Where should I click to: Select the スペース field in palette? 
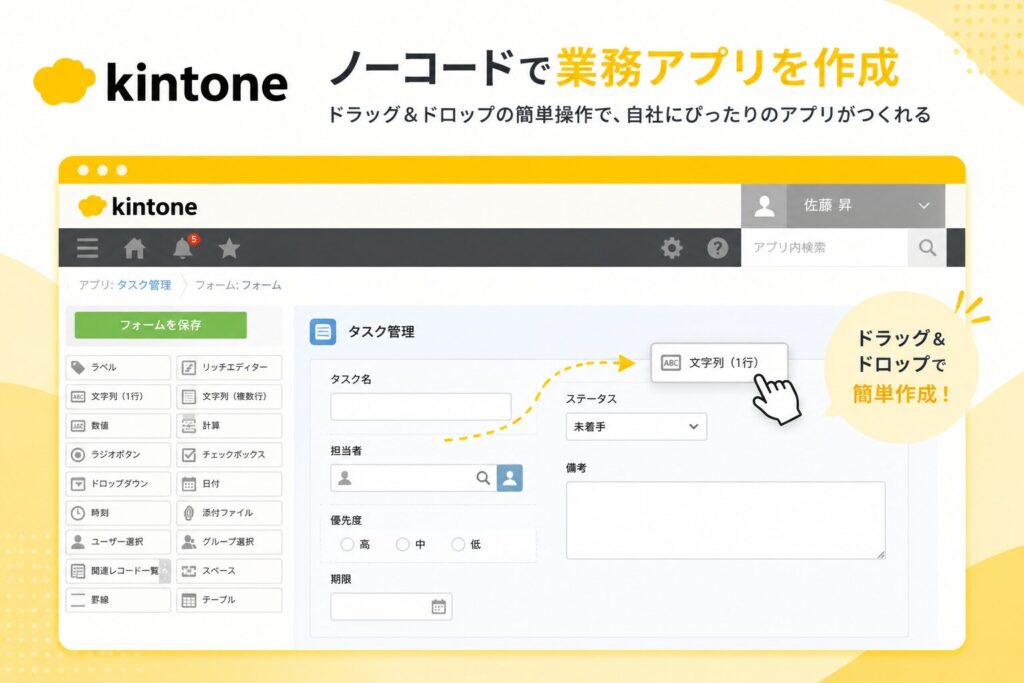click(x=229, y=571)
